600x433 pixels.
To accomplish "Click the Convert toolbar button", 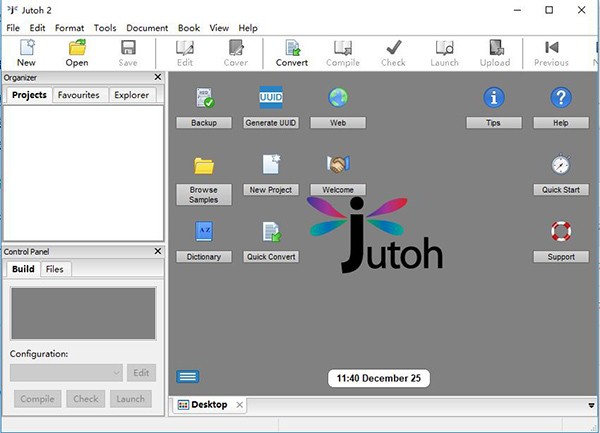I will [x=292, y=53].
